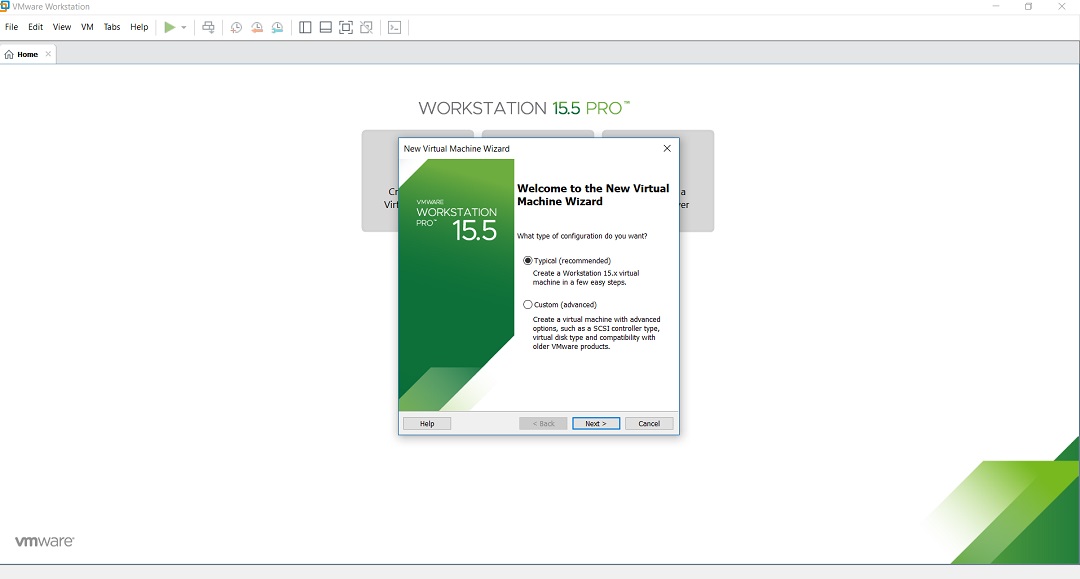Image resolution: width=1080 pixels, height=579 pixels.
Task: Click the VMware Workstation title bar icon
Action: [x=5, y=6]
